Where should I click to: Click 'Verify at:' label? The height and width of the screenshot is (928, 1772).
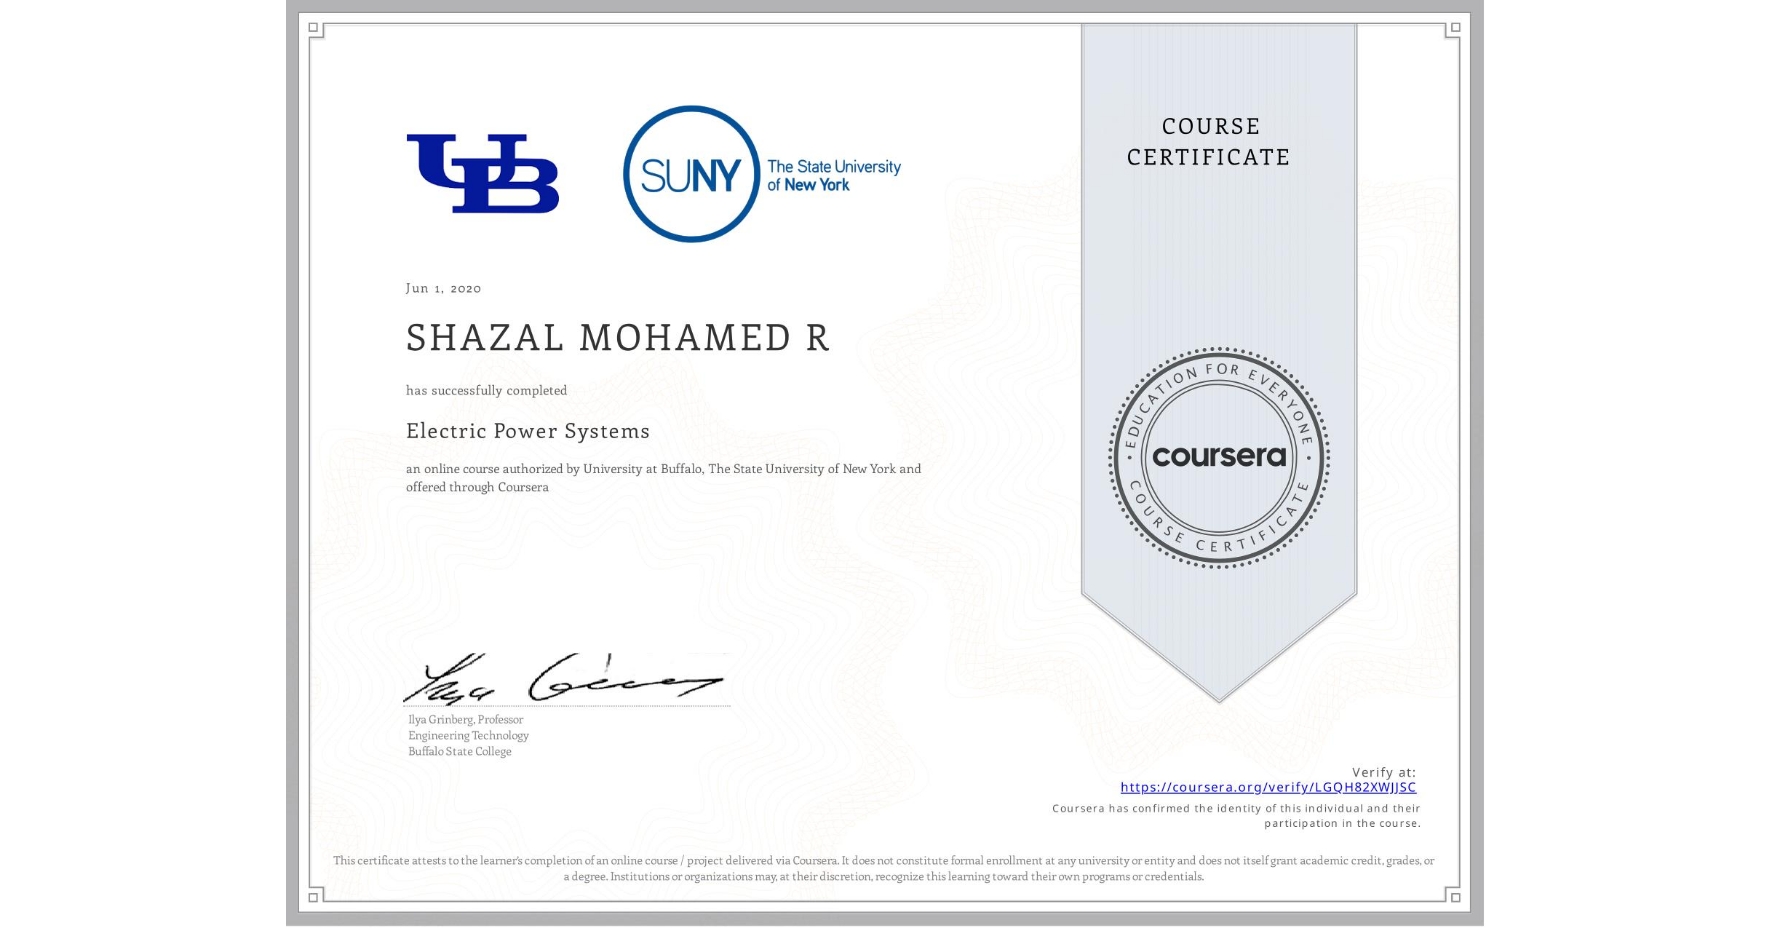coord(1387,770)
